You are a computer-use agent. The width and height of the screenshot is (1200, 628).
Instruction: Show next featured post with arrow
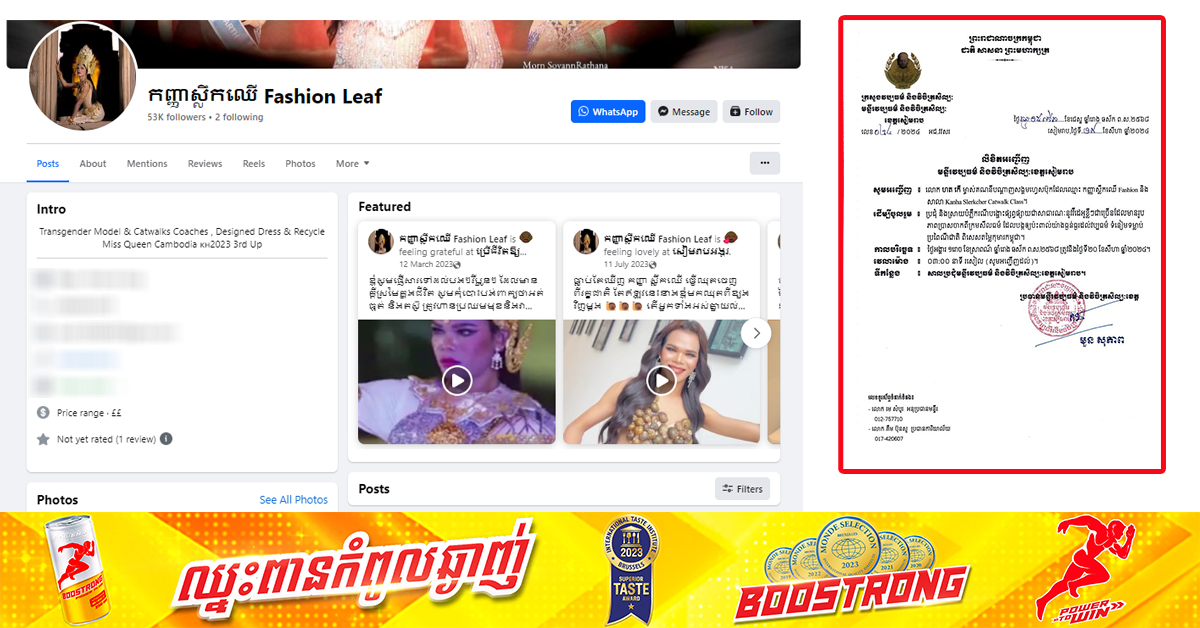pos(757,333)
